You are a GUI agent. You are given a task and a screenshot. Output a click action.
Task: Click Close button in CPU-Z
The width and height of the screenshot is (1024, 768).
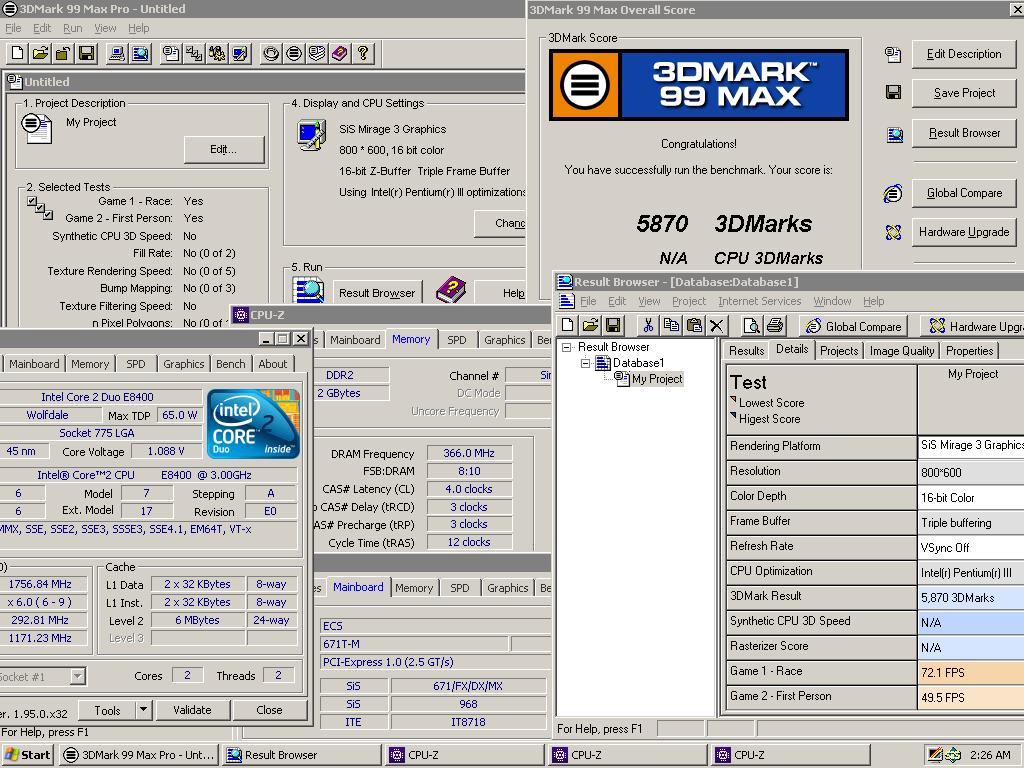(x=269, y=710)
